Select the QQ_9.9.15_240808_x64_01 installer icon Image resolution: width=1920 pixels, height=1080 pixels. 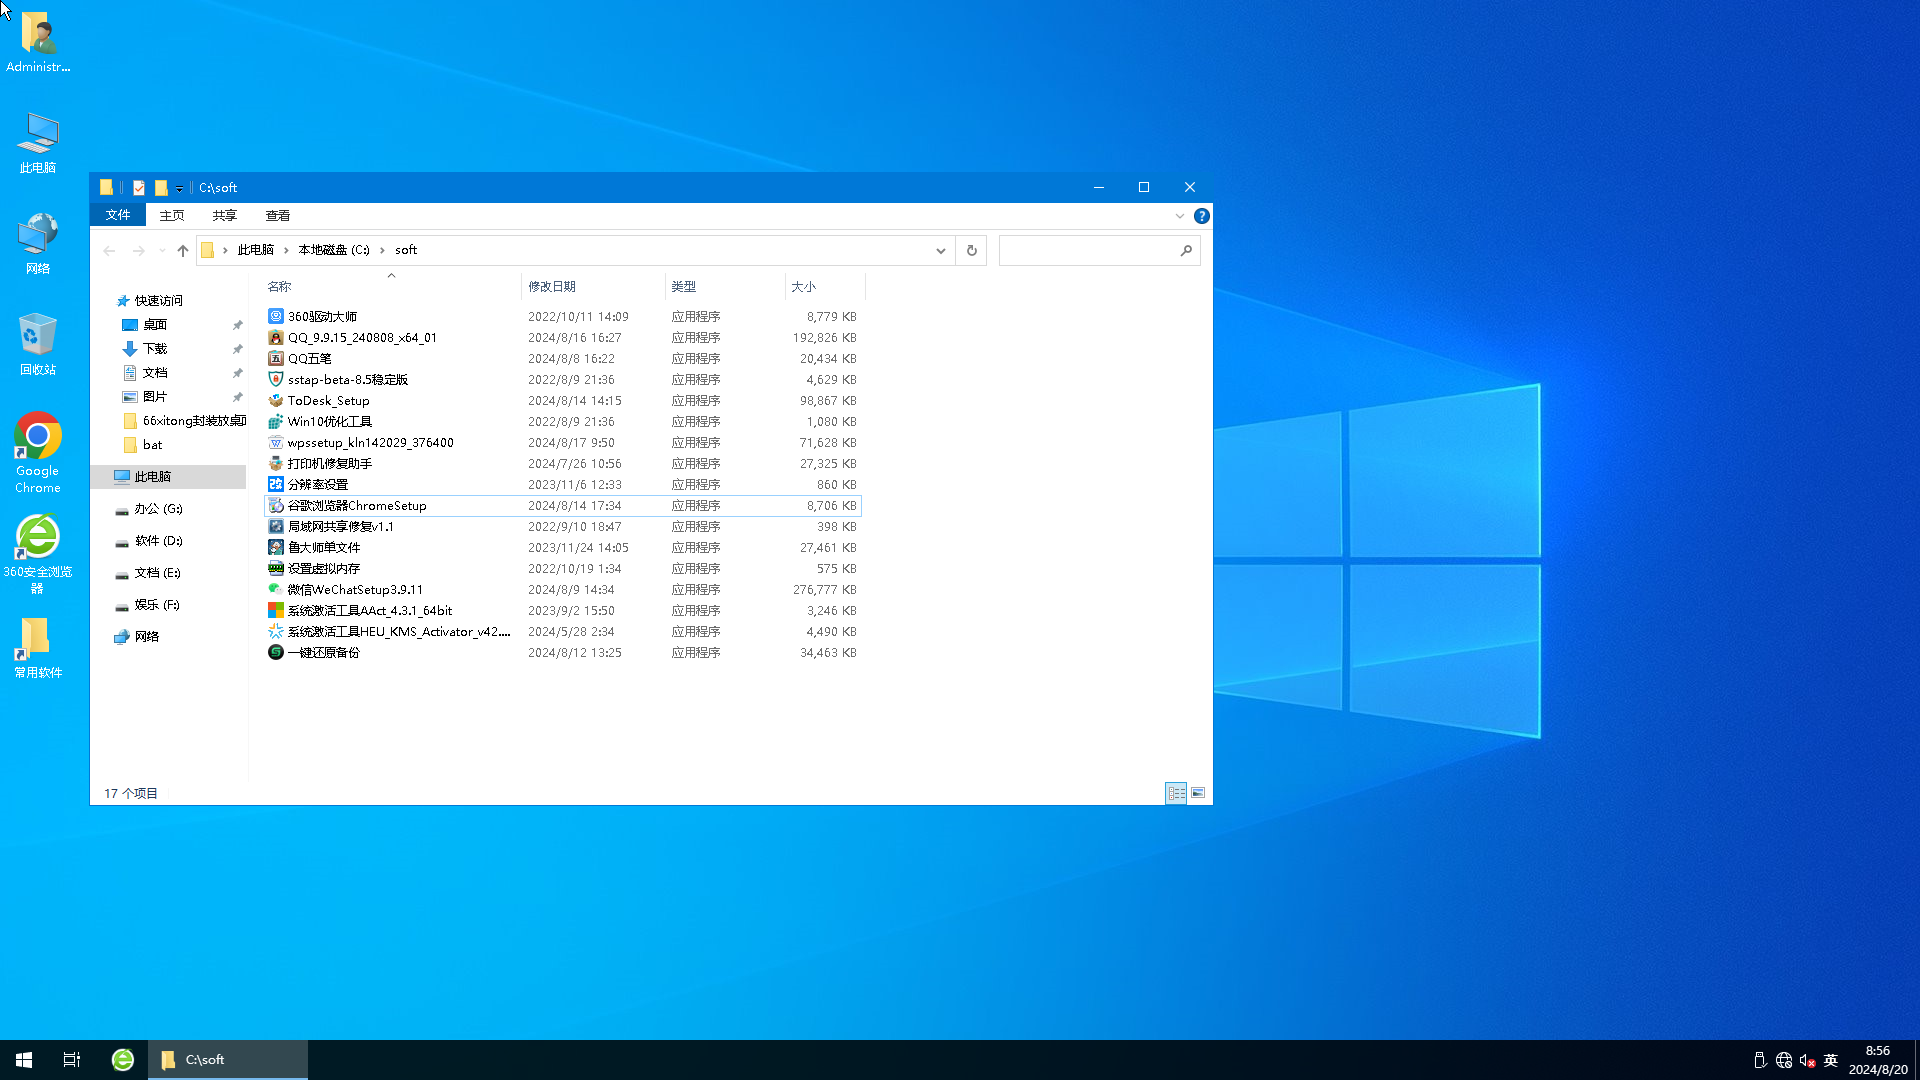(x=276, y=337)
